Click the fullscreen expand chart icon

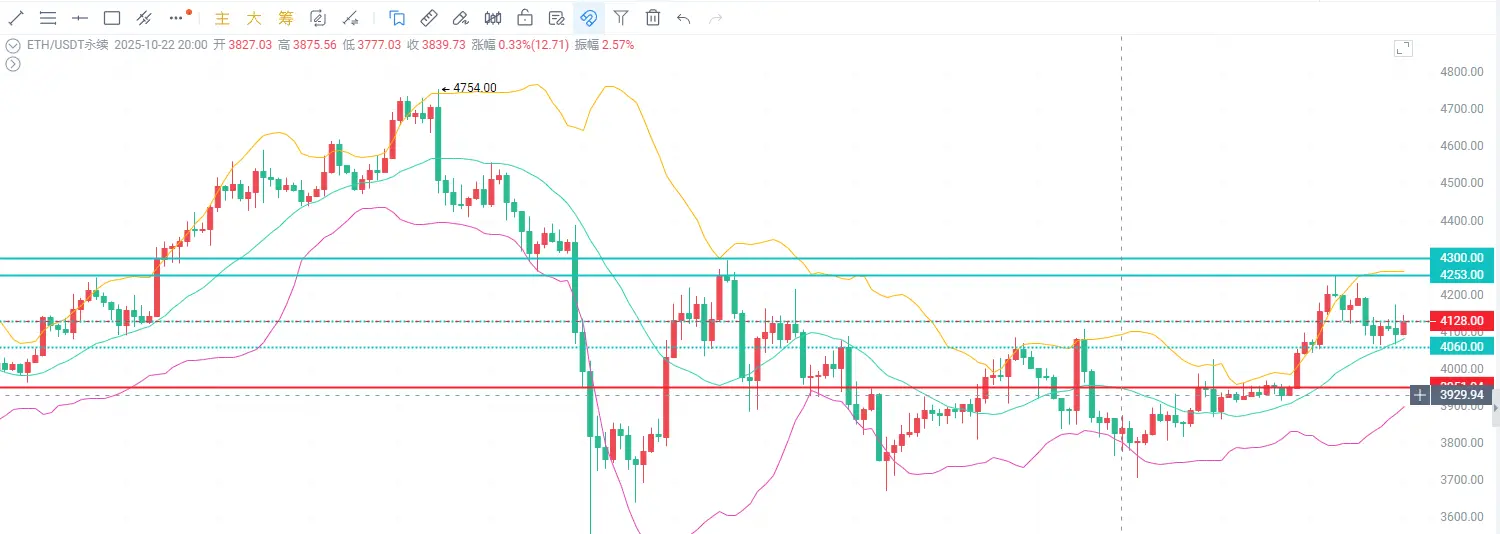click(1403, 49)
